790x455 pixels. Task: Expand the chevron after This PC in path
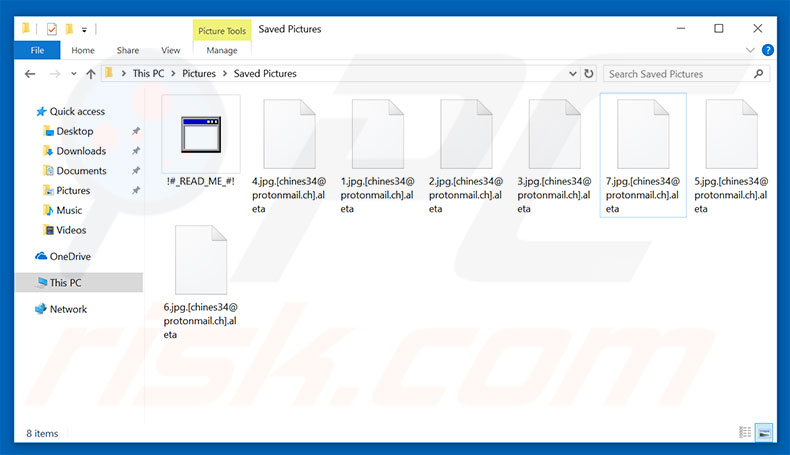173,74
